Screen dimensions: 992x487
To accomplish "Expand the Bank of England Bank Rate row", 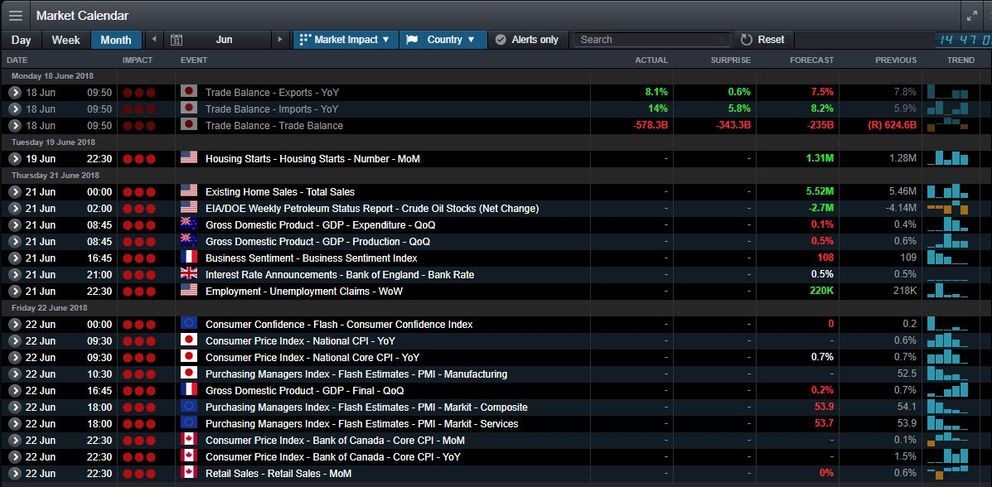I will pyautogui.click(x=15, y=274).
